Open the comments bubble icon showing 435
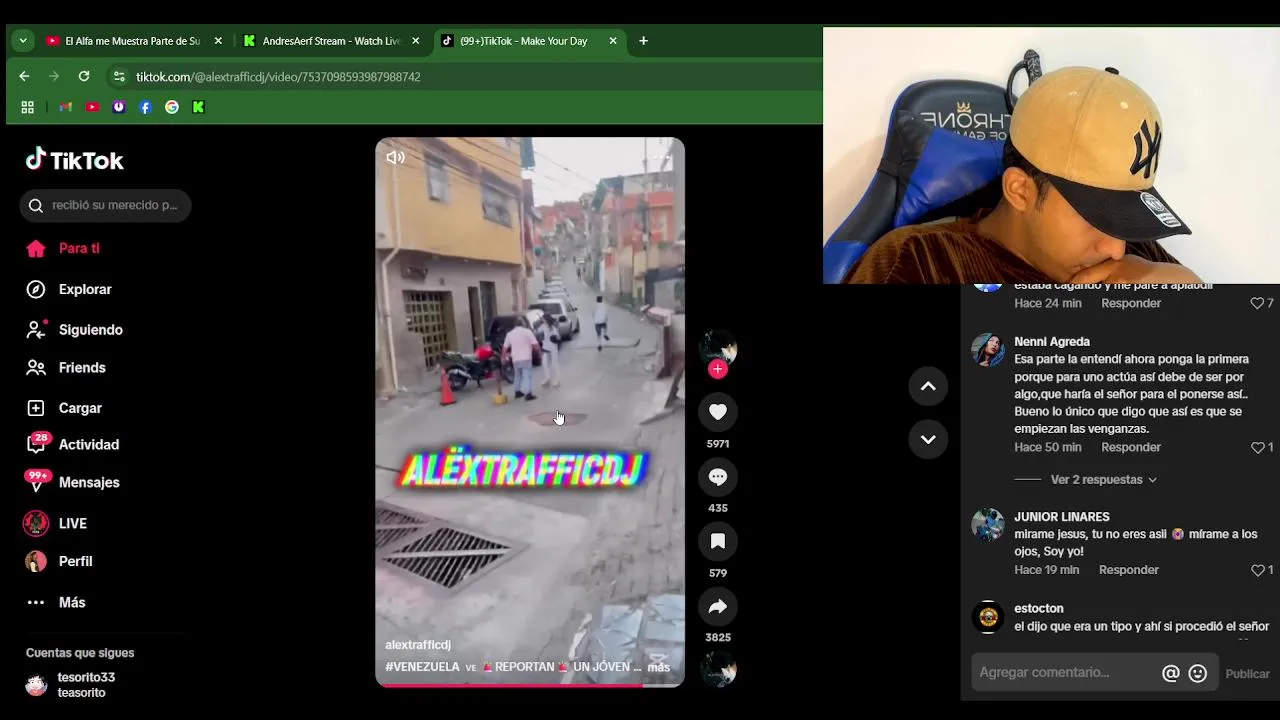Image resolution: width=1280 pixels, height=720 pixels. click(x=717, y=477)
